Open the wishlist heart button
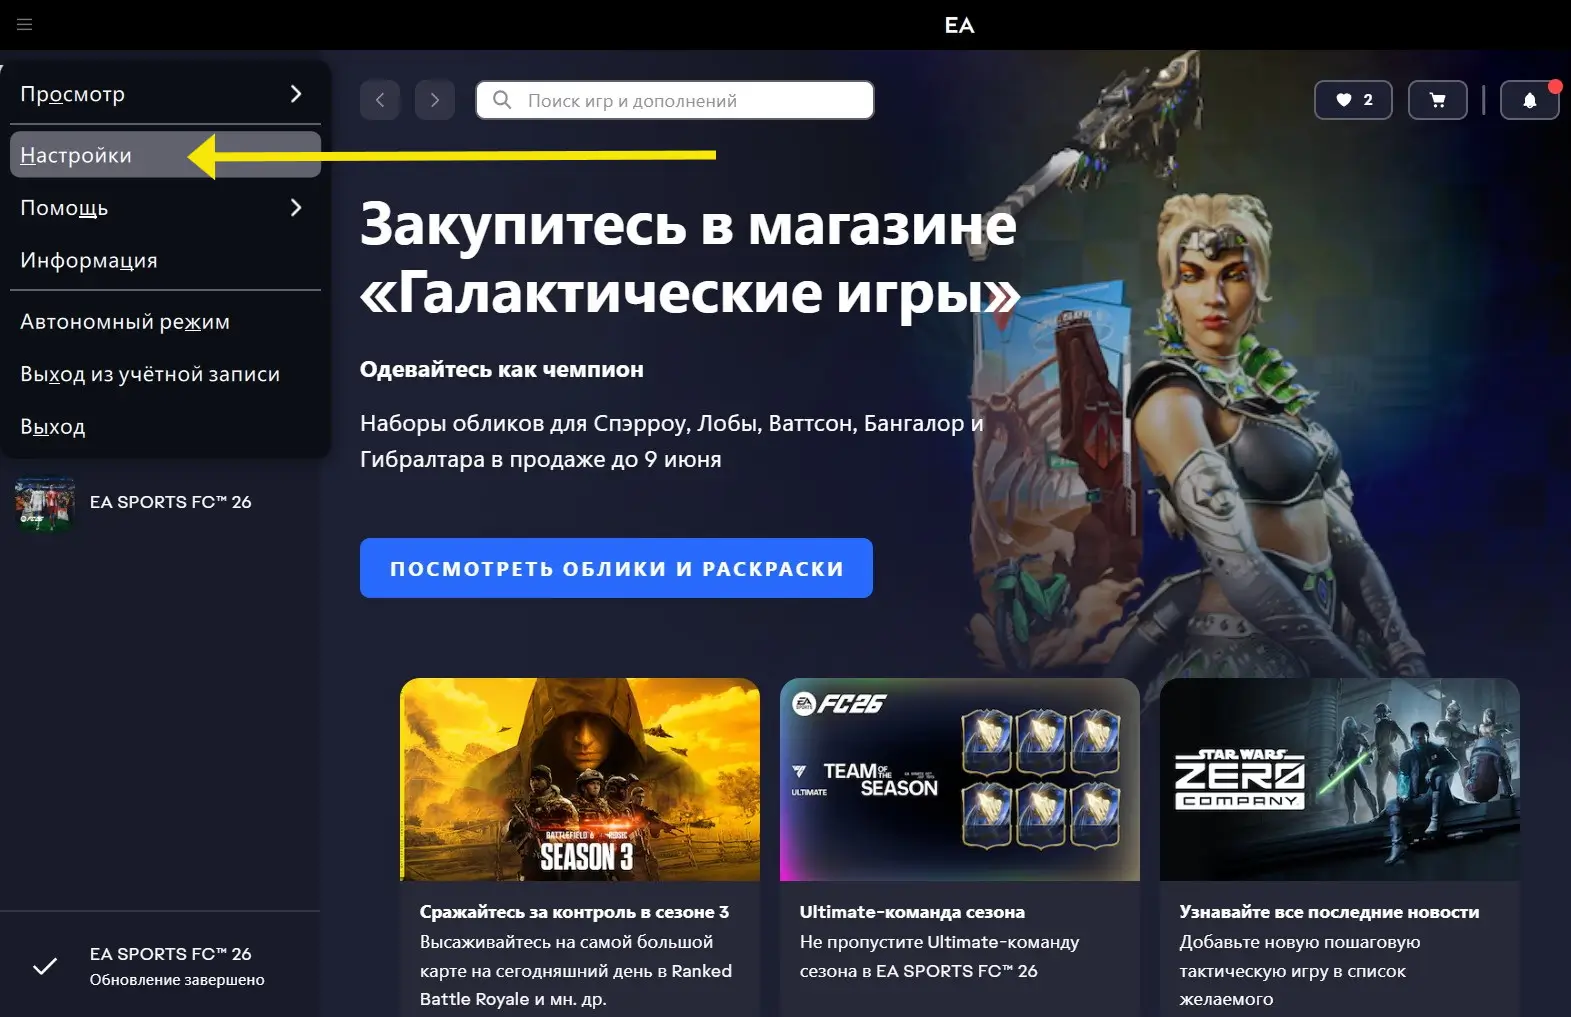1571x1017 pixels. coord(1353,100)
